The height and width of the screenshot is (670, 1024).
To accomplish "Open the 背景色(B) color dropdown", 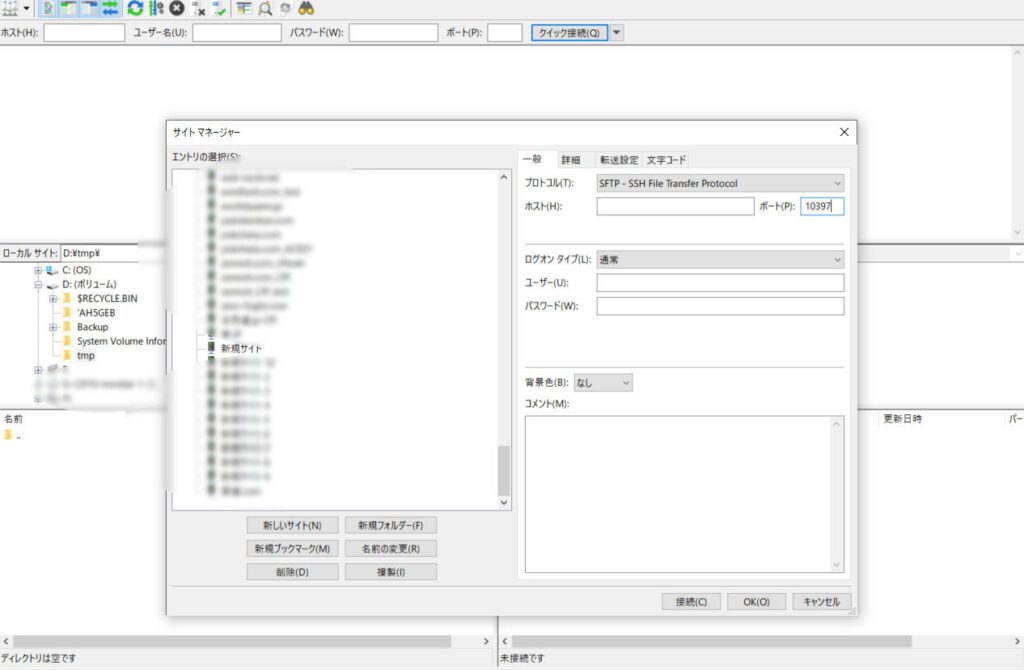I will pyautogui.click(x=603, y=383).
